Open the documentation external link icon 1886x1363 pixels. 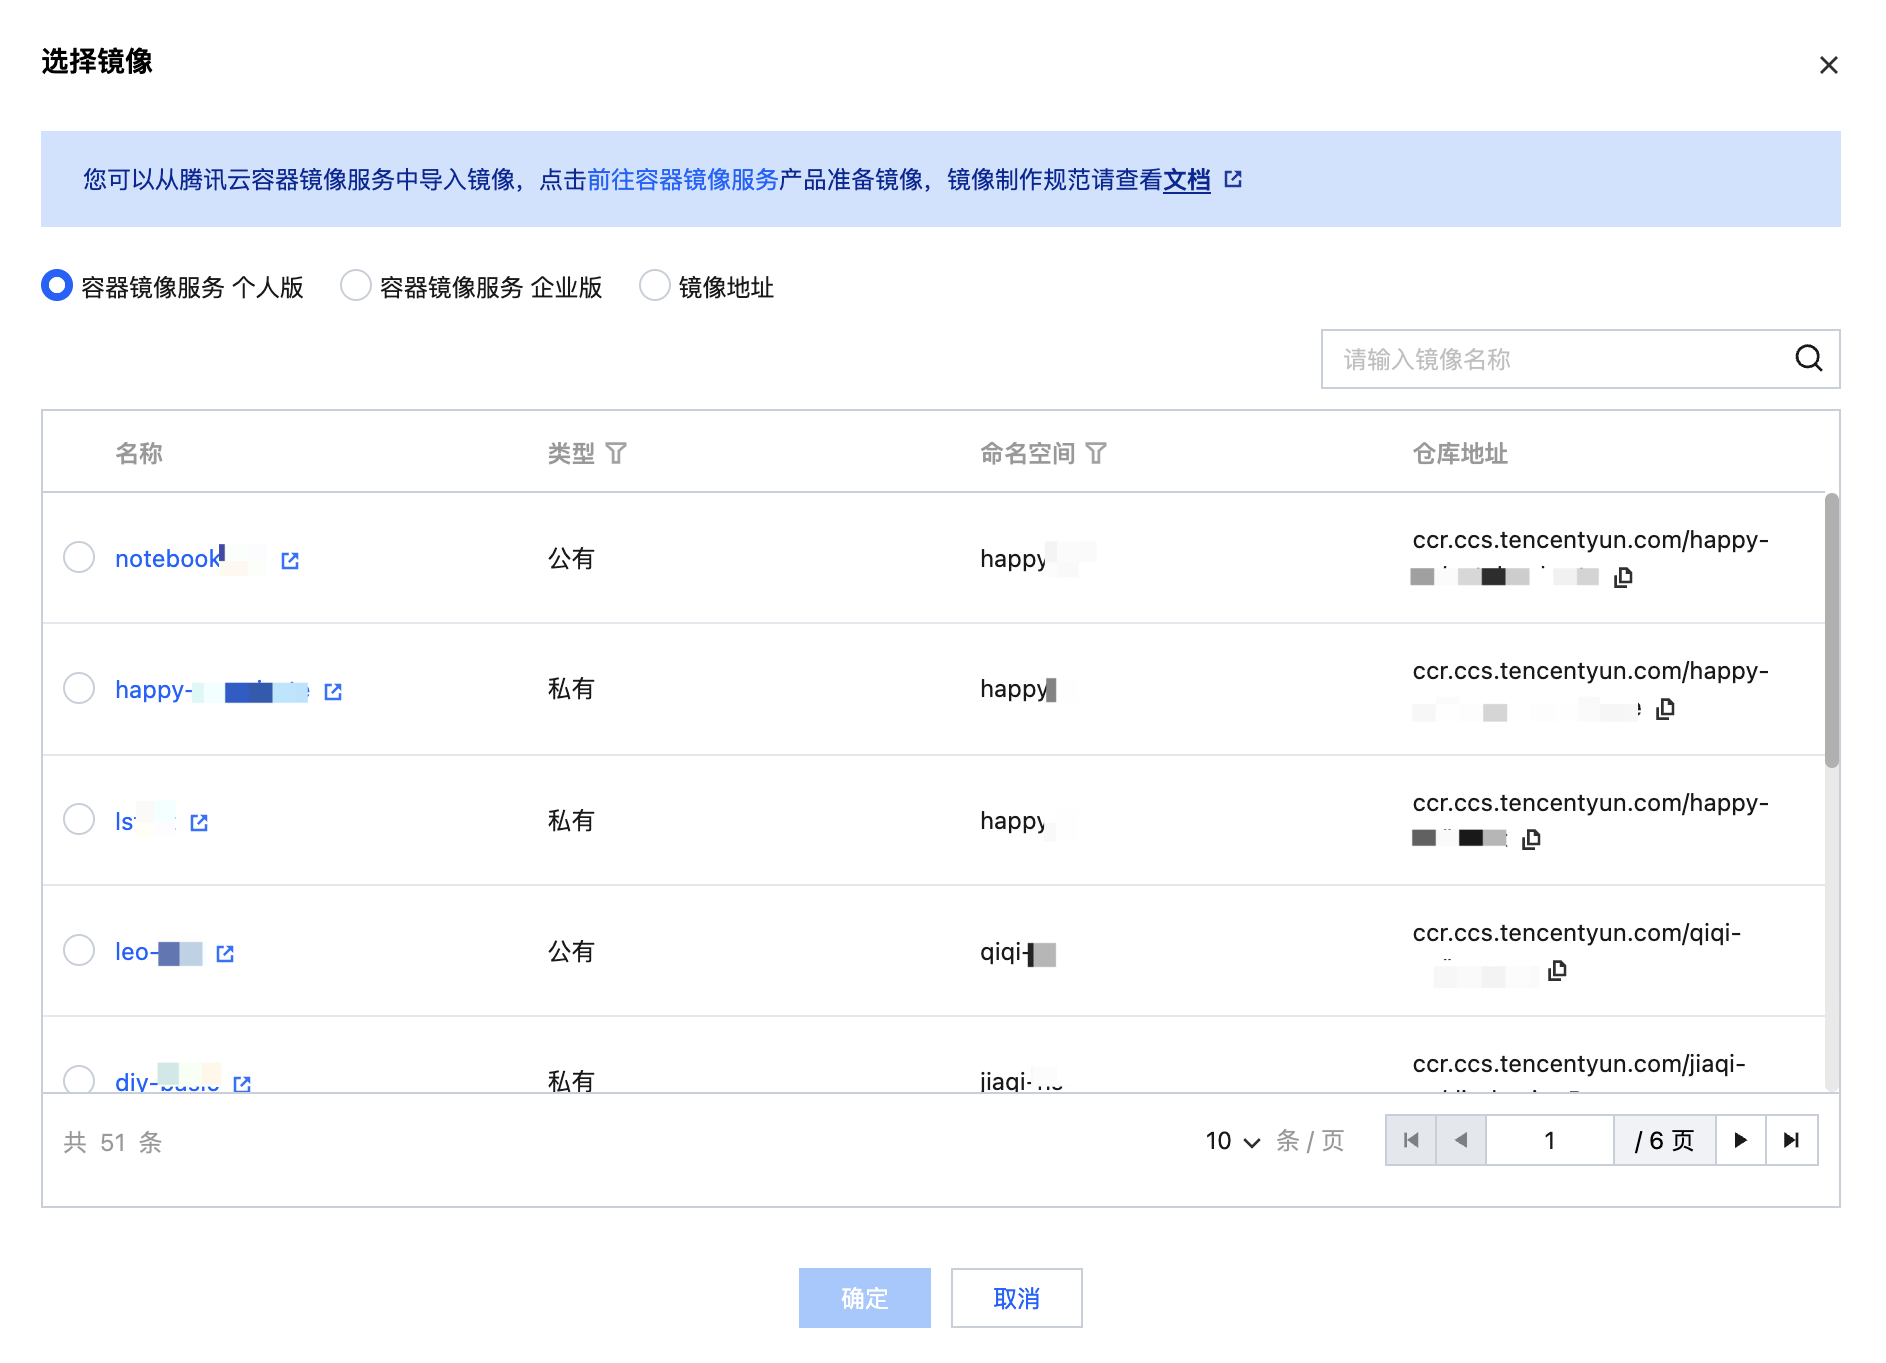pyautogui.click(x=1233, y=179)
